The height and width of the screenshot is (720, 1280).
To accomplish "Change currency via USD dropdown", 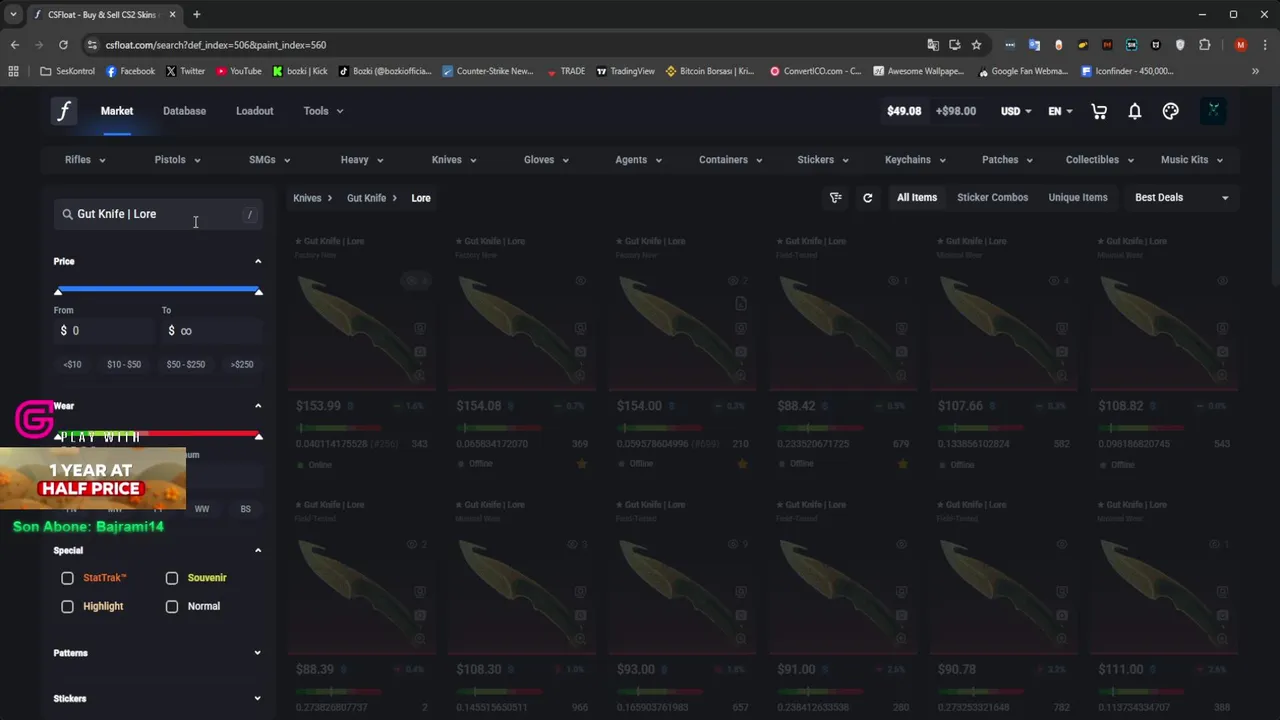I will [x=1016, y=111].
